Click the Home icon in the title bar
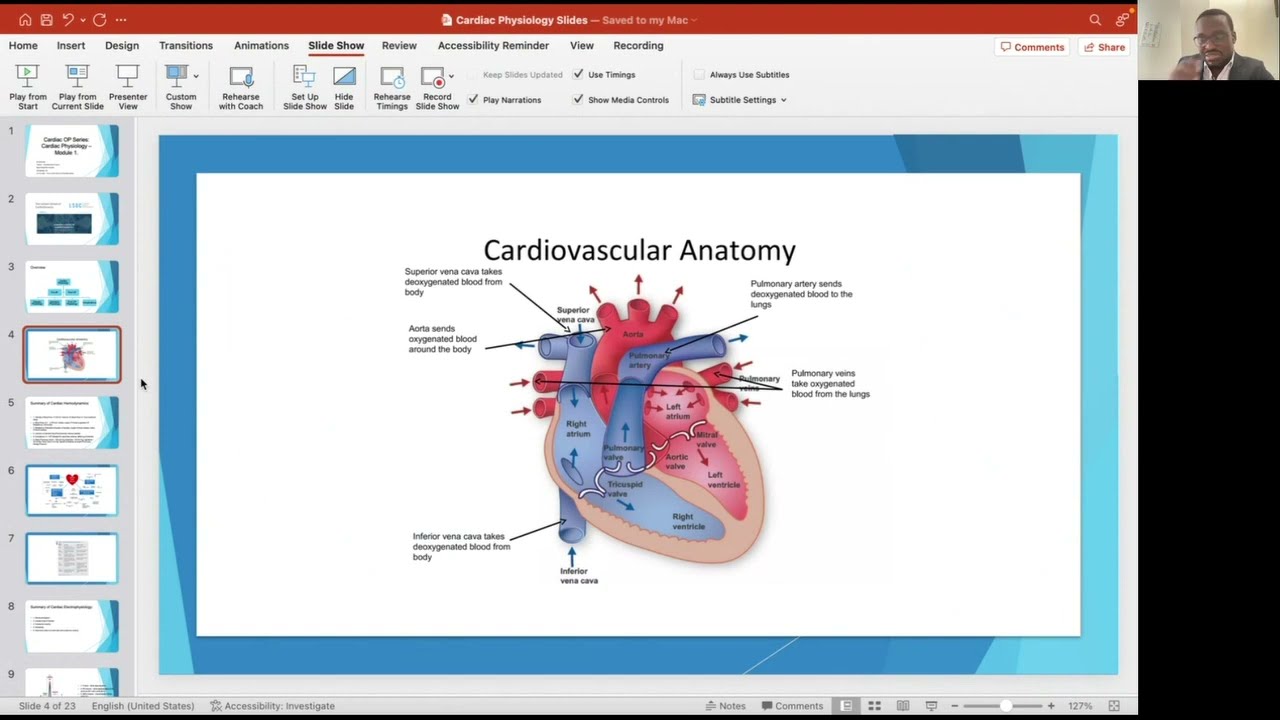Screen dimensions: 1280x720 point(25,20)
